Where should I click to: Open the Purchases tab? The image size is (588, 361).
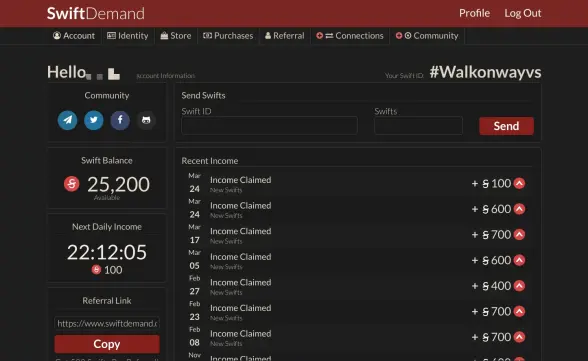[x=228, y=36]
